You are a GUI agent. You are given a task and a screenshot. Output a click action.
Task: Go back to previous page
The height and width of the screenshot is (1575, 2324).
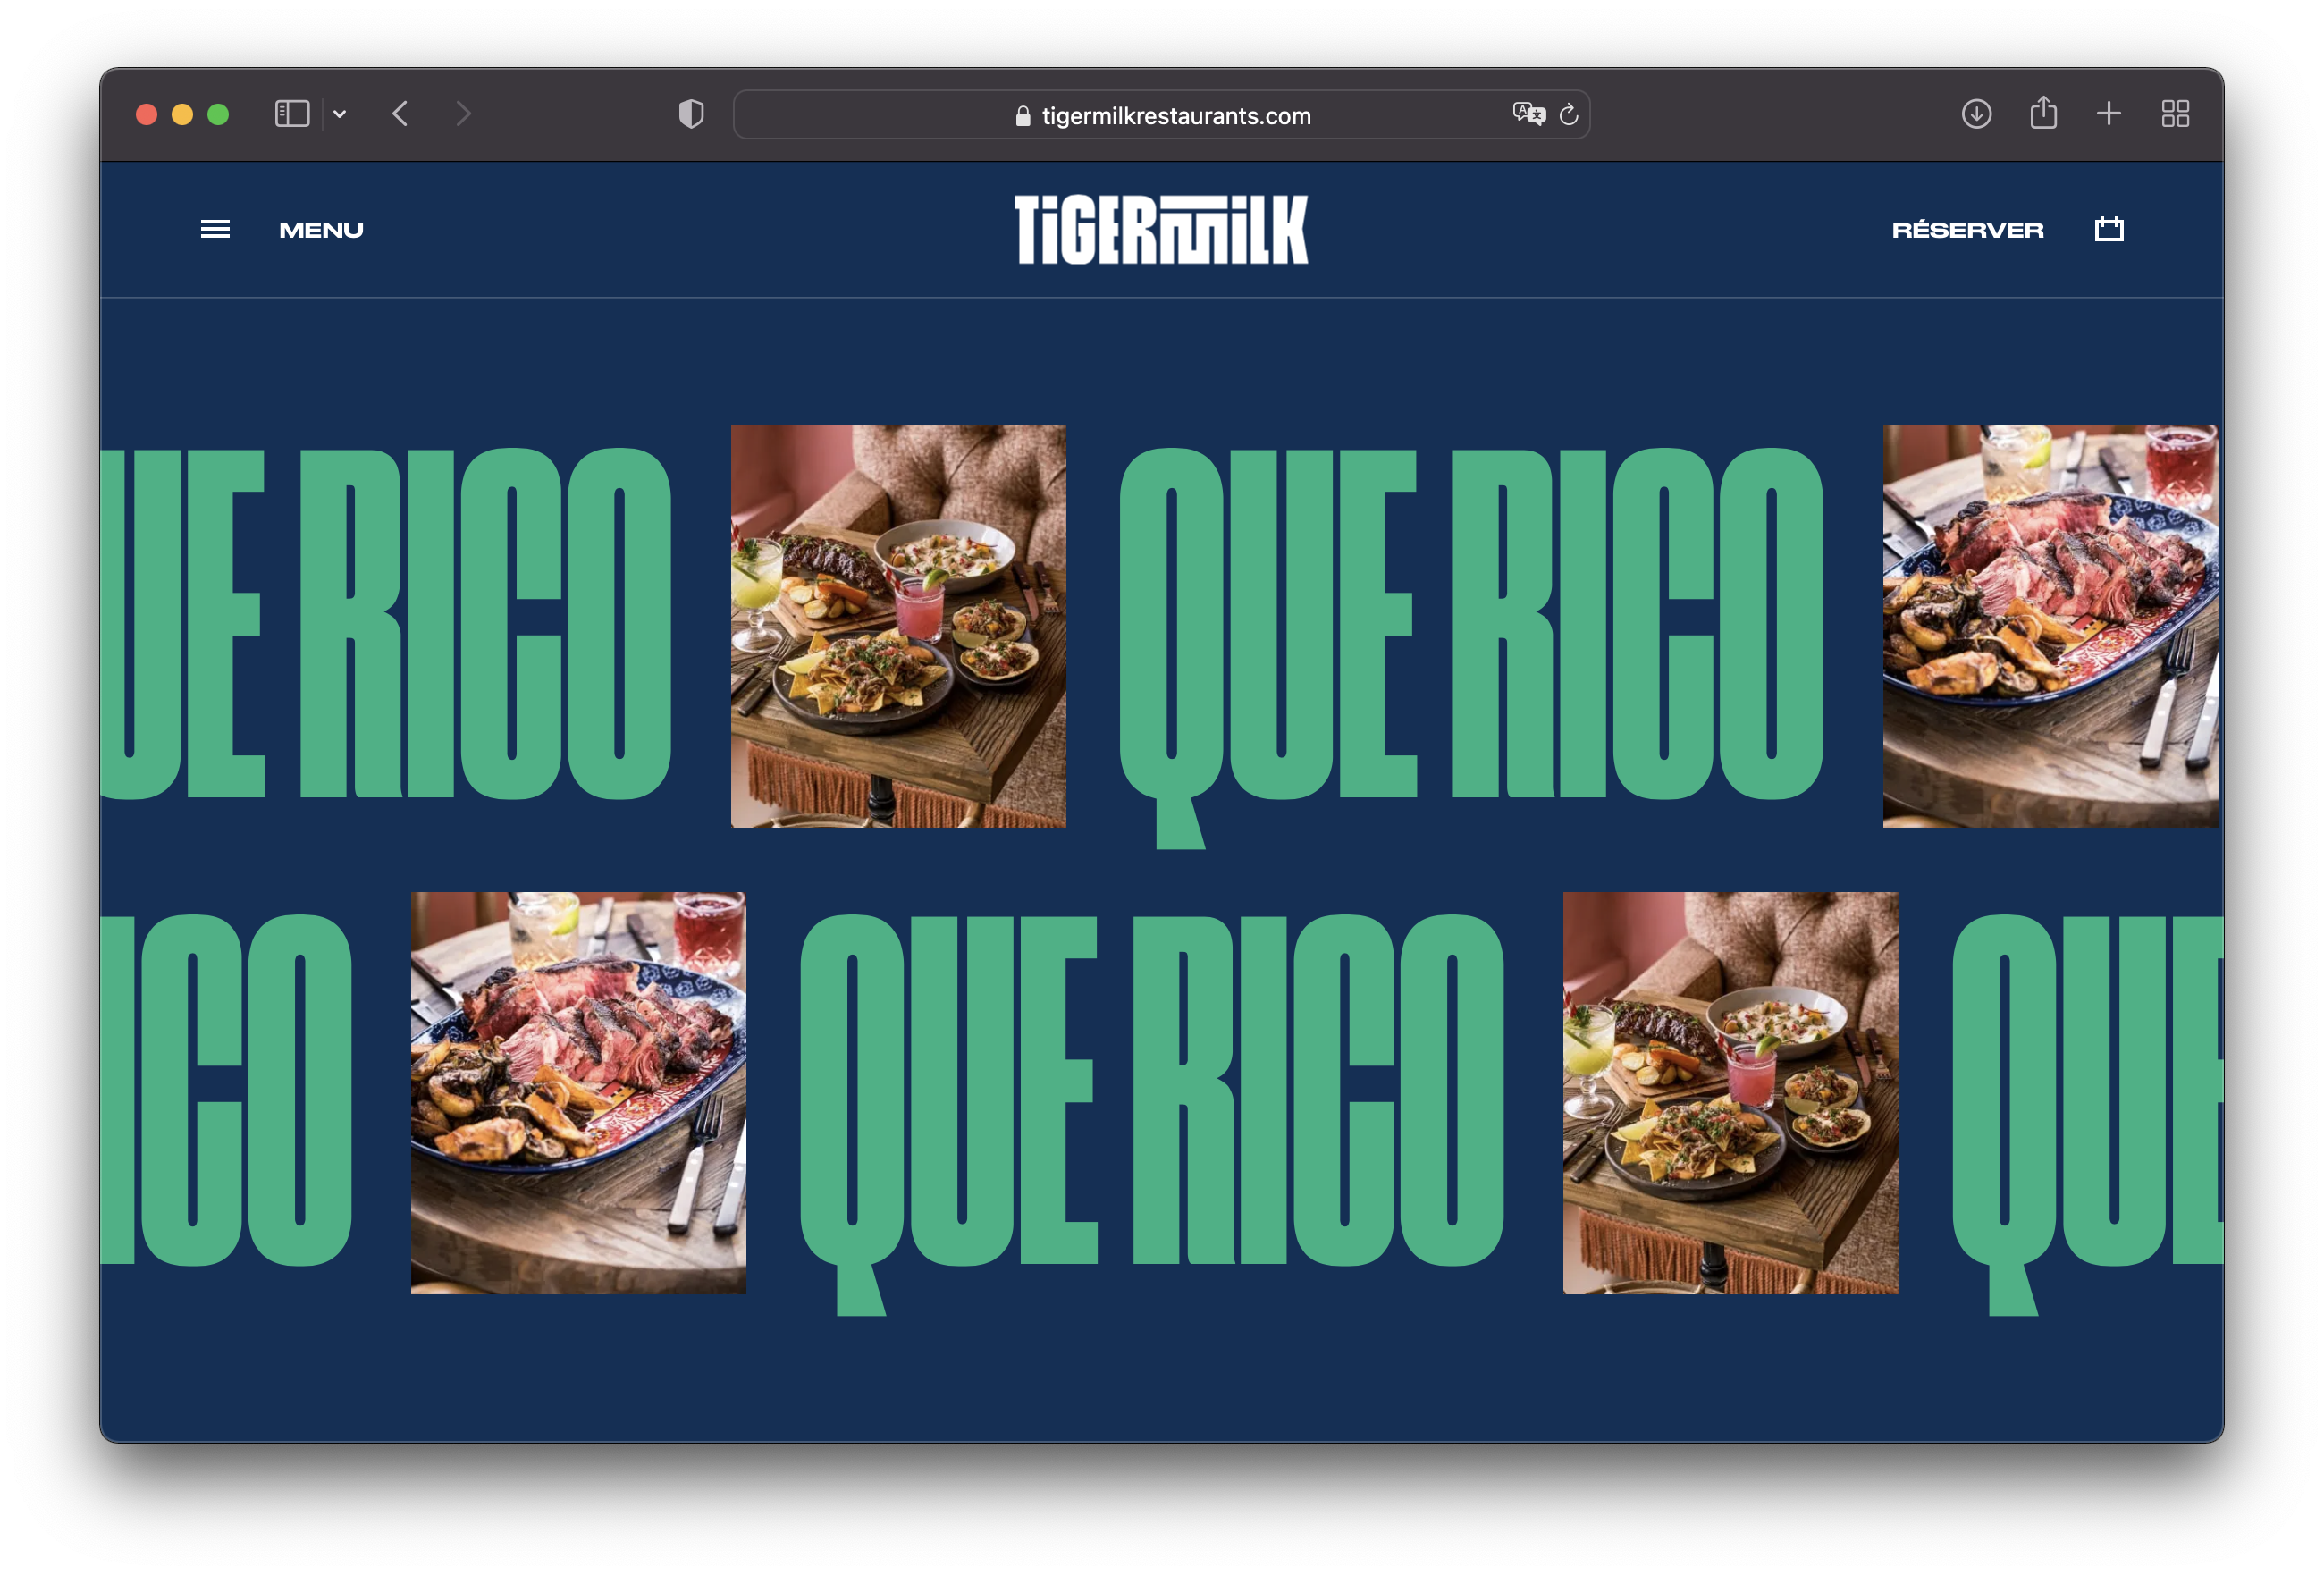click(400, 114)
